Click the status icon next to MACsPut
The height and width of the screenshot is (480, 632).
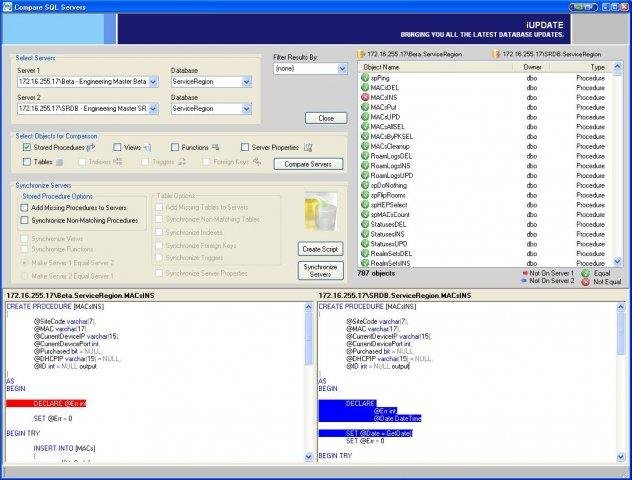pyautogui.click(x=365, y=107)
